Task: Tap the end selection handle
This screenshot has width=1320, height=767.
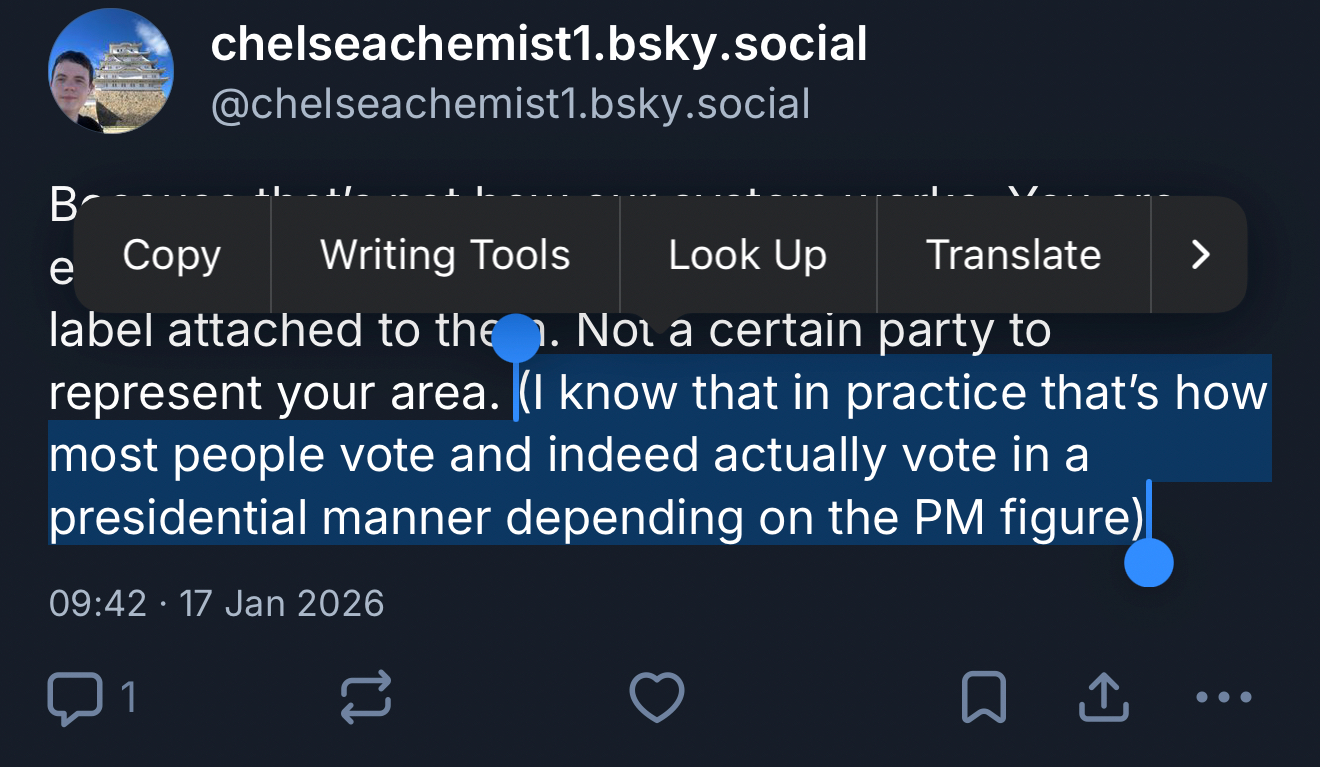Action: pos(1148,565)
